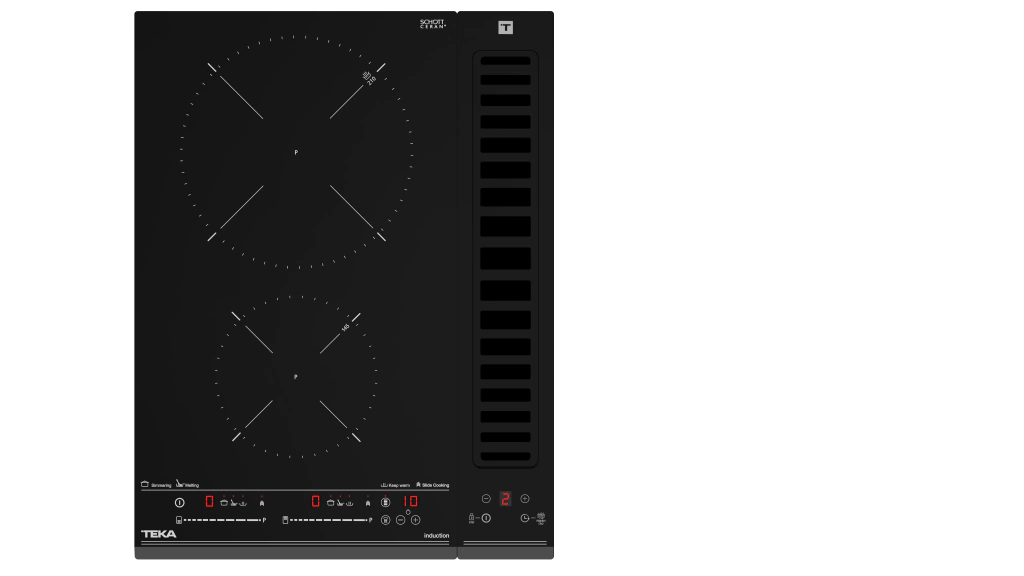Image resolution: width=1024 pixels, height=576 pixels.
Task: Select melting icon for left zone
Action: click(234, 502)
